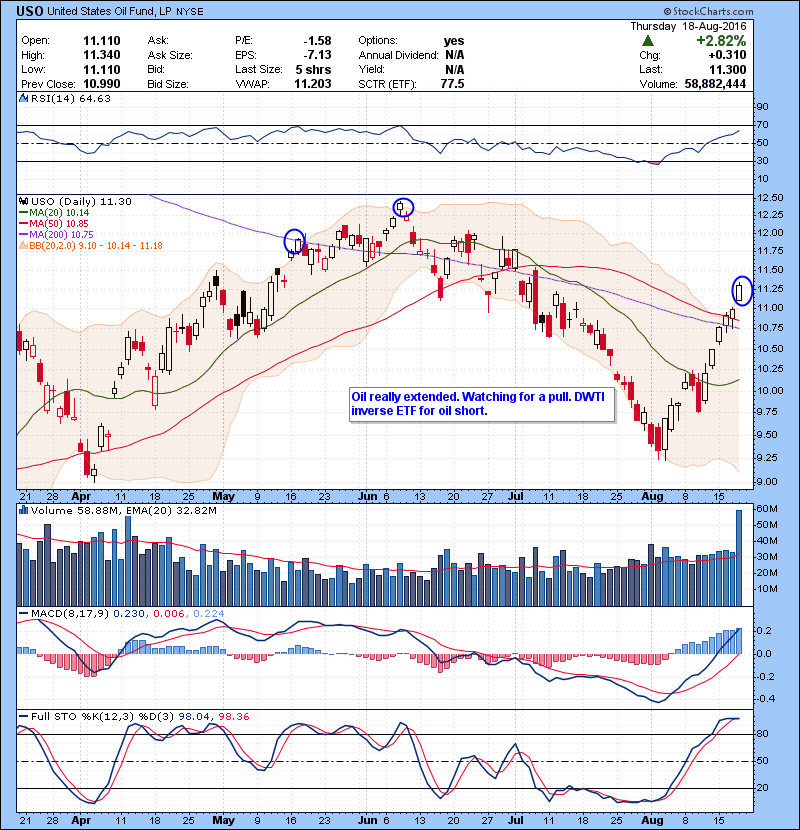Select the Chg value +0.310
The width and height of the screenshot is (800, 830).
[727, 55]
